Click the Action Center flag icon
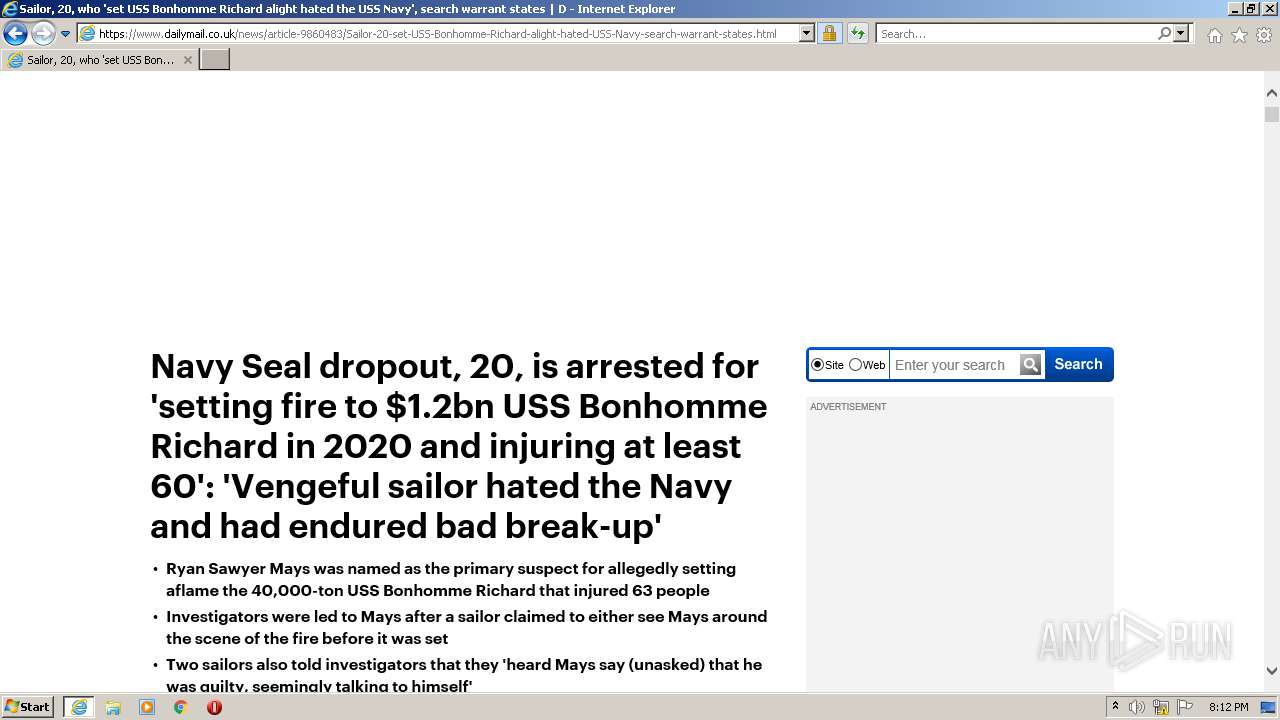Image resolution: width=1280 pixels, height=720 pixels. click(1185, 707)
